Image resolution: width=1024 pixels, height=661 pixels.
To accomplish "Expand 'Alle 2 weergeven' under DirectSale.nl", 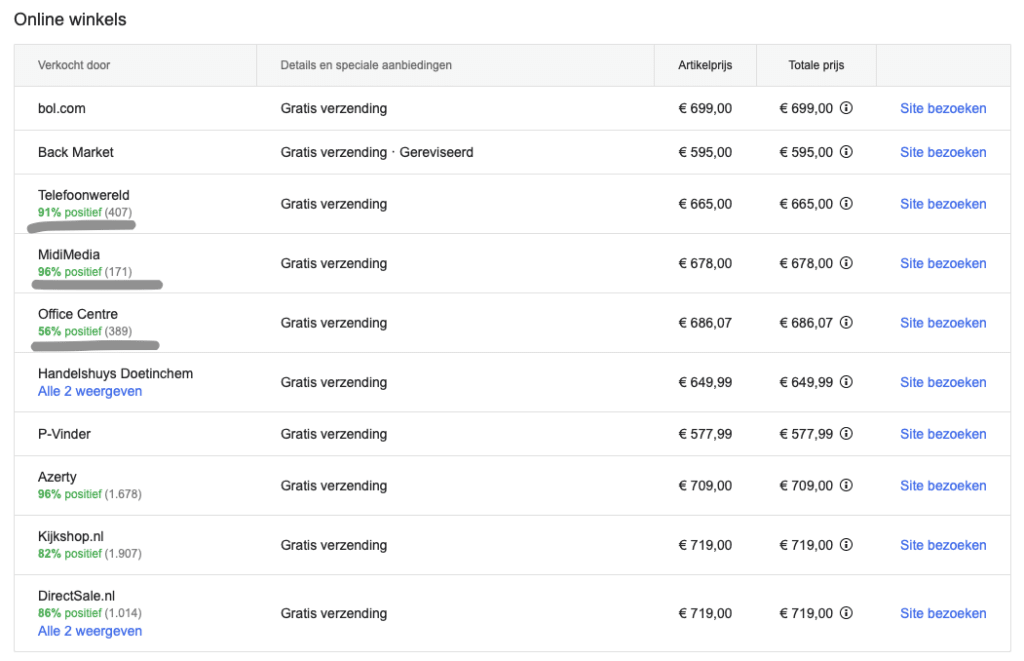I will click(90, 632).
